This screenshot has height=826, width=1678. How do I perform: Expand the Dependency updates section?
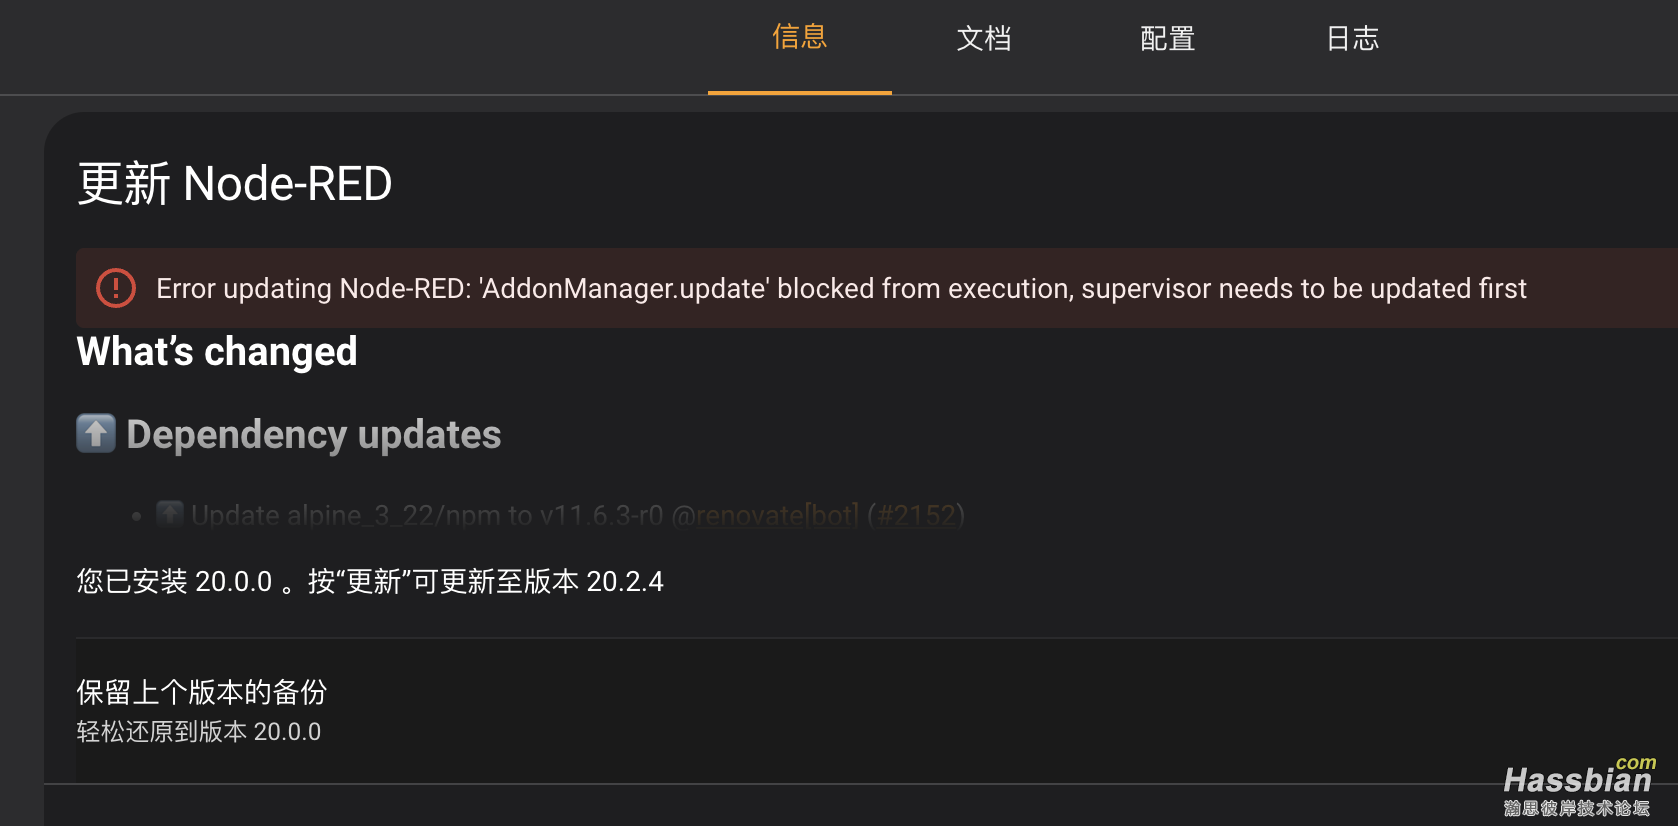tap(313, 433)
